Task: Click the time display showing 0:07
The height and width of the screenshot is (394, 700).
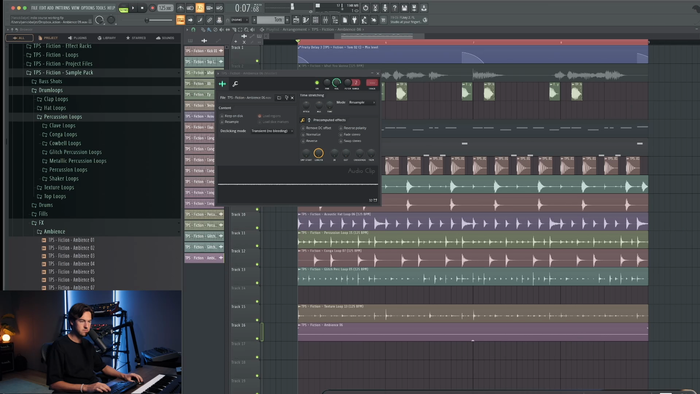Action: (x=248, y=8)
